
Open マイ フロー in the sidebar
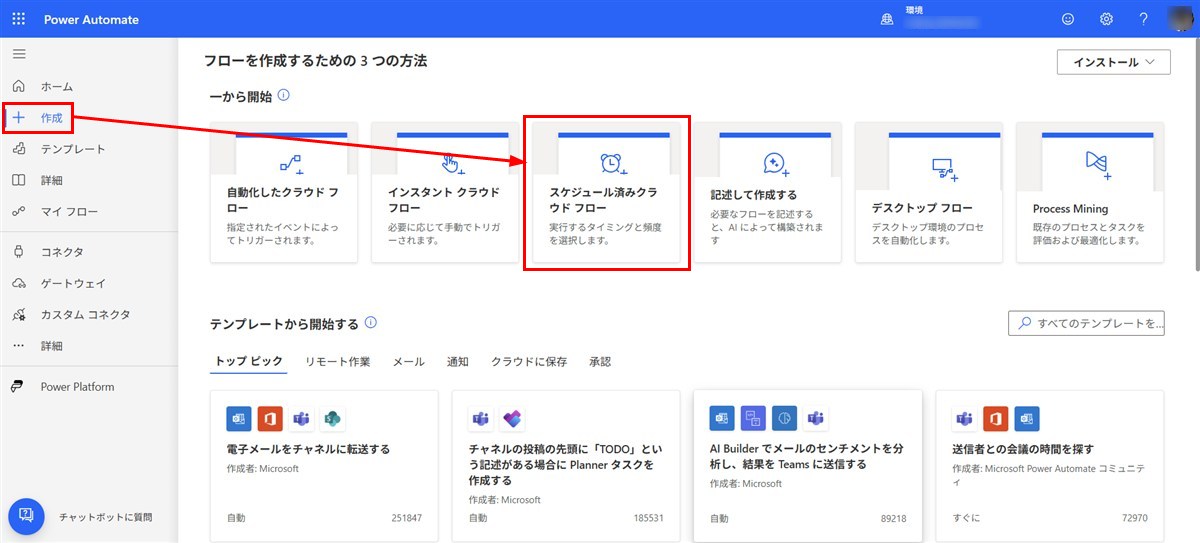point(69,212)
